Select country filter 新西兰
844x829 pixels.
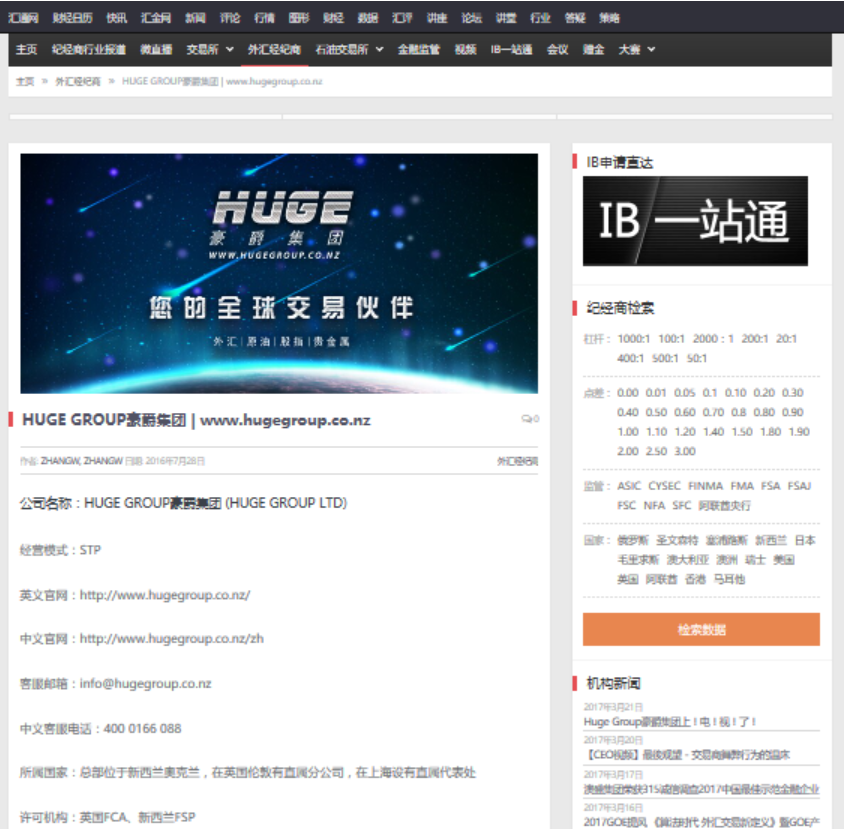(771, 540)
